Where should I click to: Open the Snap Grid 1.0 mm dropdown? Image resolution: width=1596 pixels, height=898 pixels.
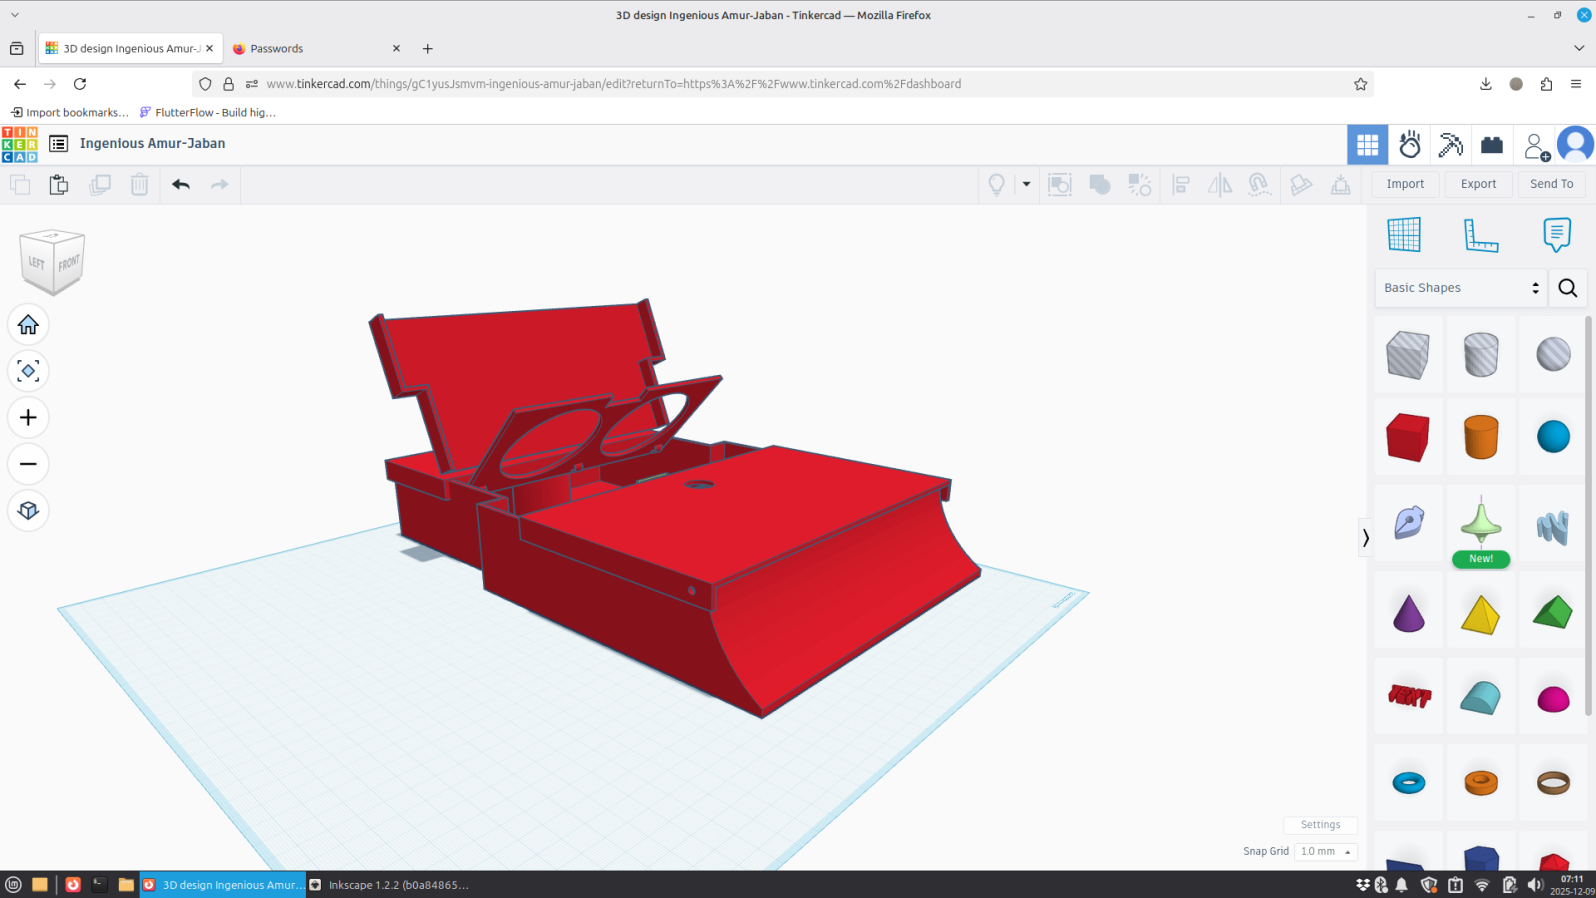[1325, 852]
